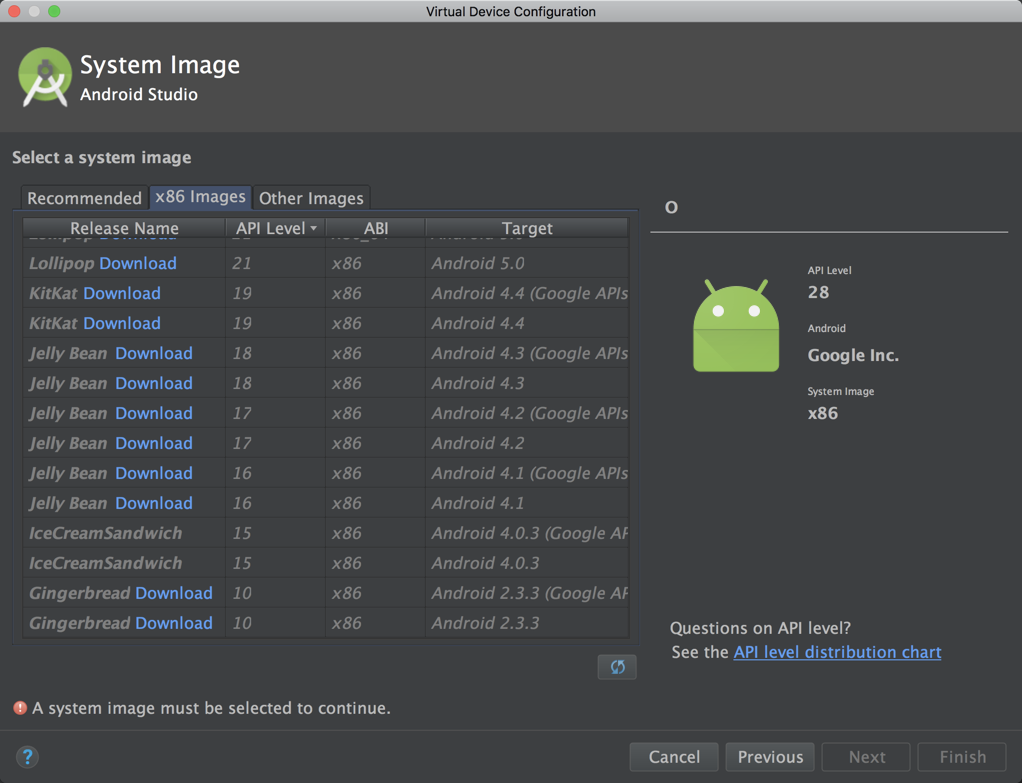The image size is (1022, 783).
Task: Click the refresh system images icon button
Action: click(617, 666)
